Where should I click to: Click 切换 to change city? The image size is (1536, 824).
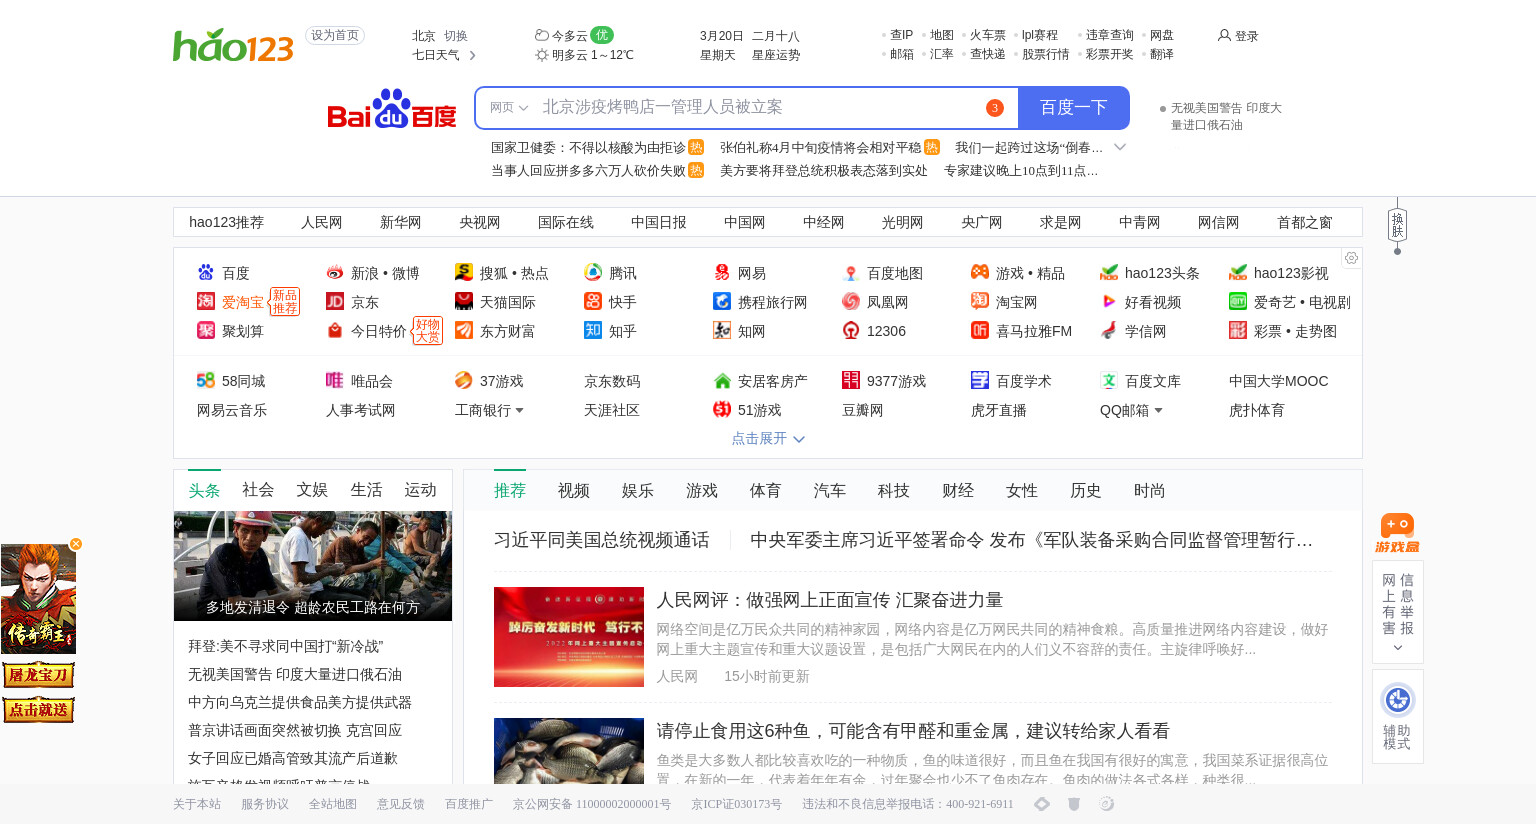[x=456, y=35]
